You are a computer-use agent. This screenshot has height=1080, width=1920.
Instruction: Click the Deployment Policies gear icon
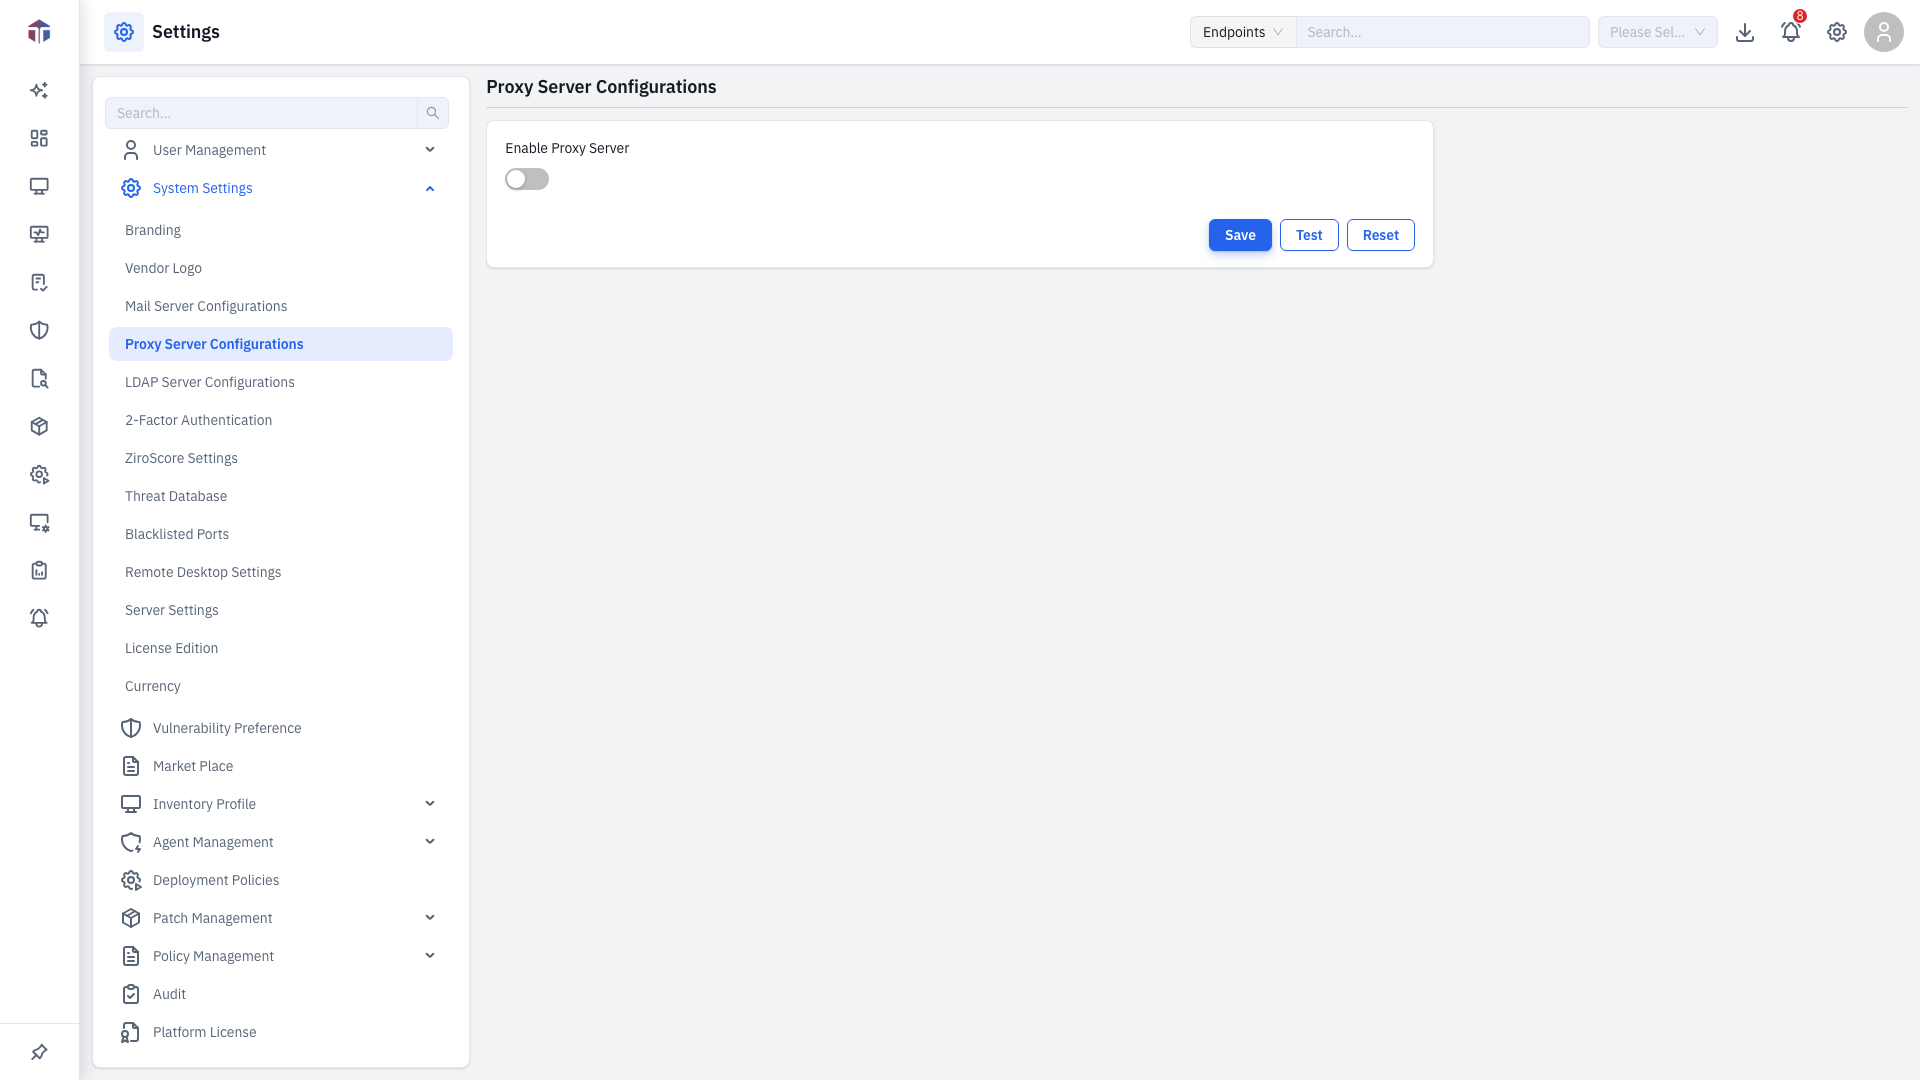tap(131, 880)
